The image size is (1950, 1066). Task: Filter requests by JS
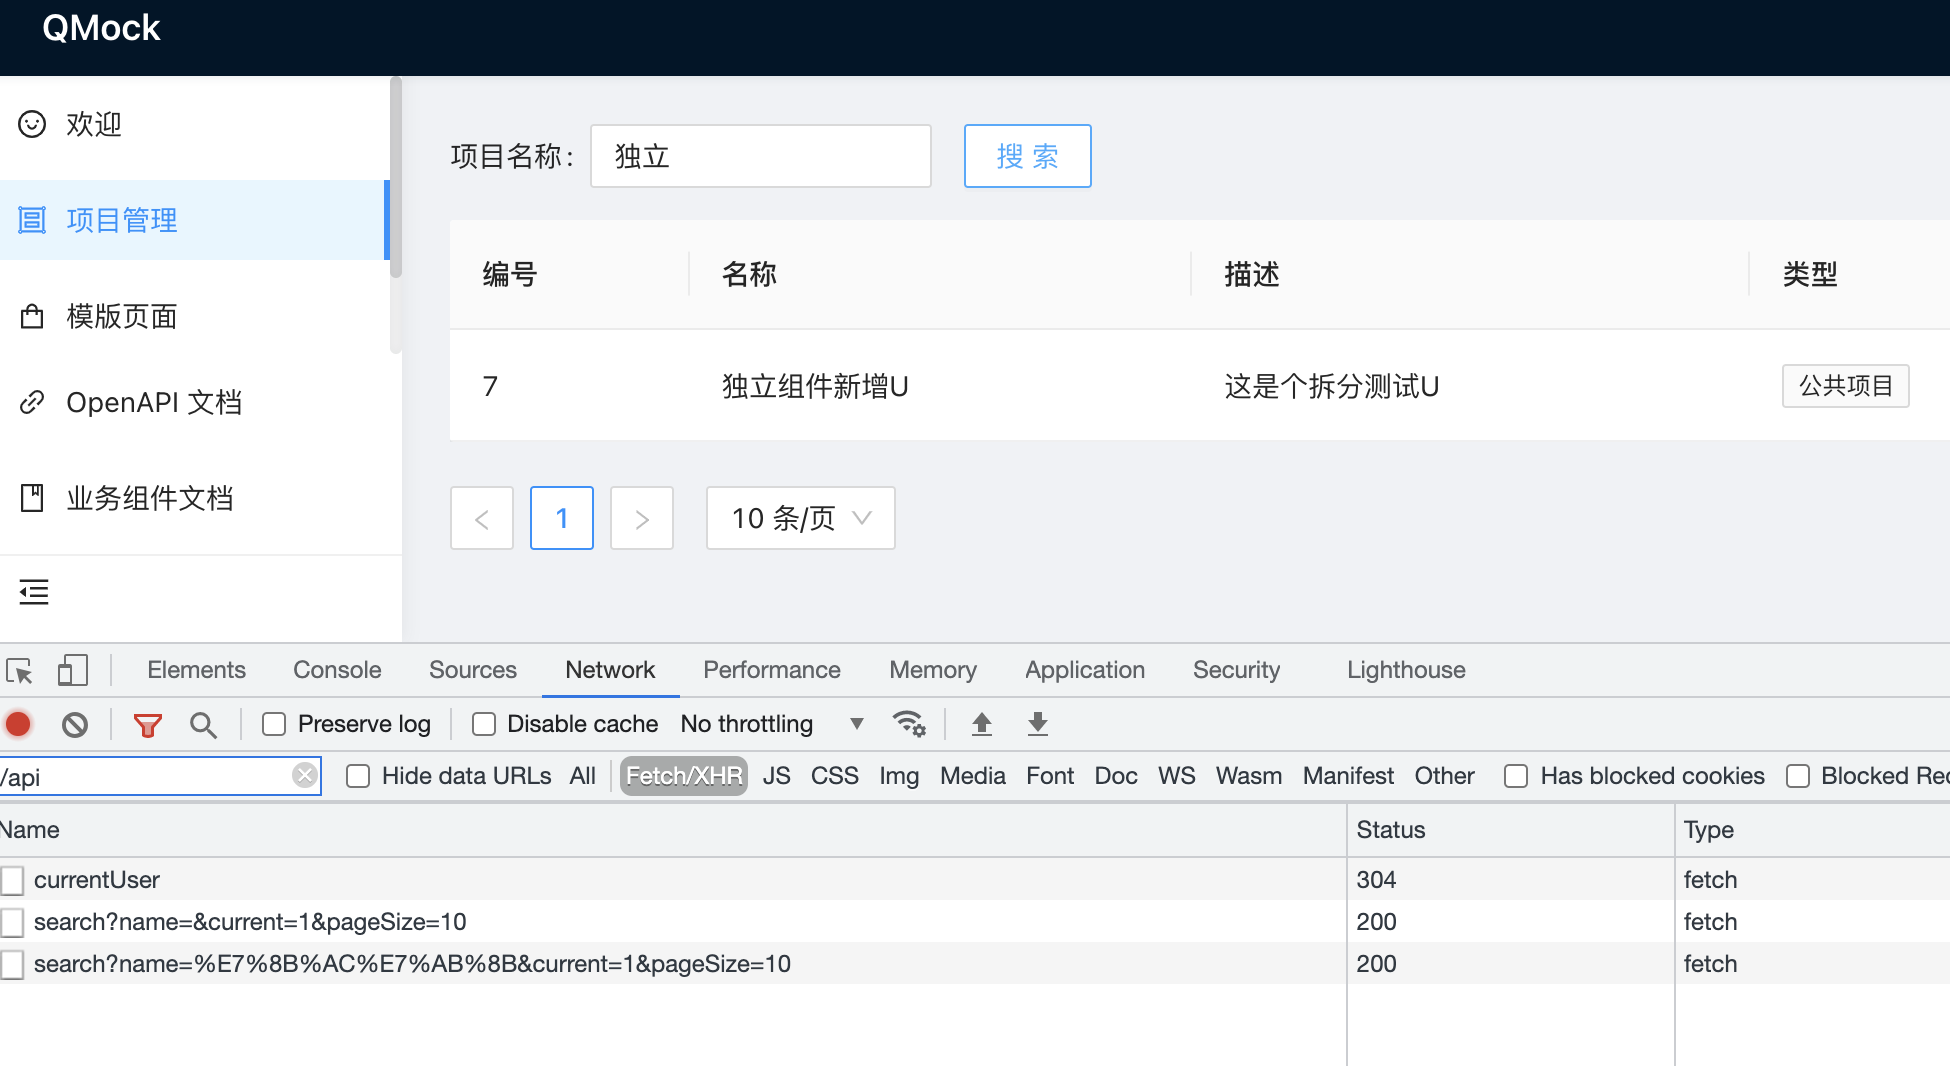point(776,776)
